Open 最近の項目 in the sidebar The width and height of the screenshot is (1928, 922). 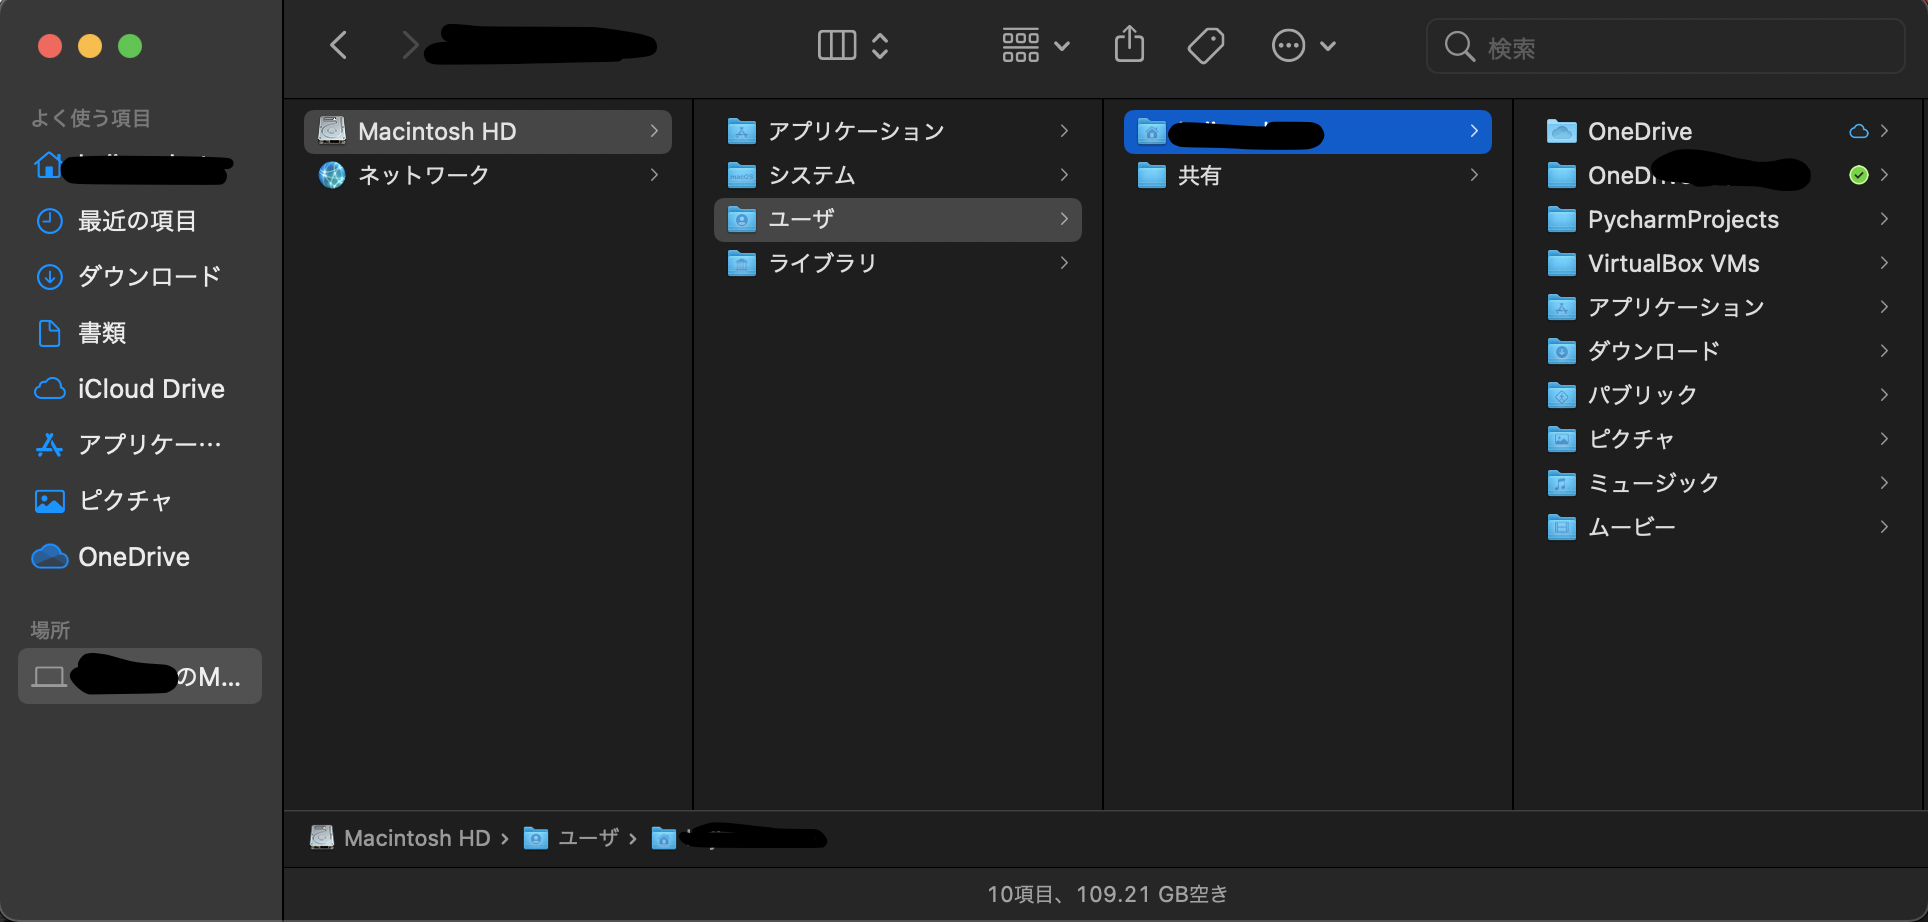(140, 221)
